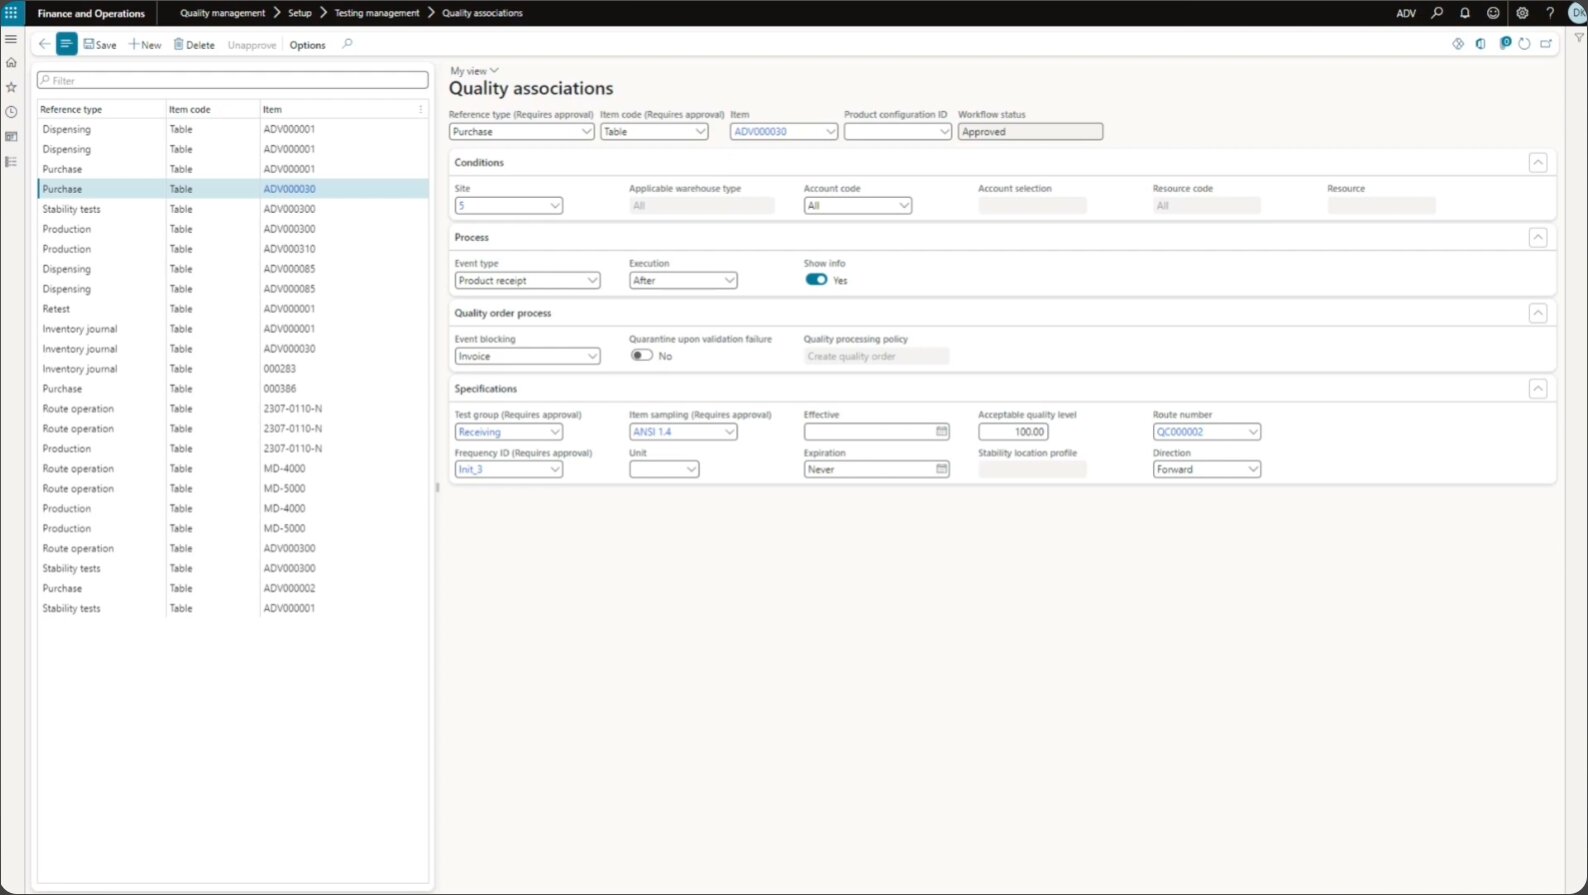The height and width of the screenshot is (895, 1588).
Task: Collapse the Process section
Action: [1538, 237]
